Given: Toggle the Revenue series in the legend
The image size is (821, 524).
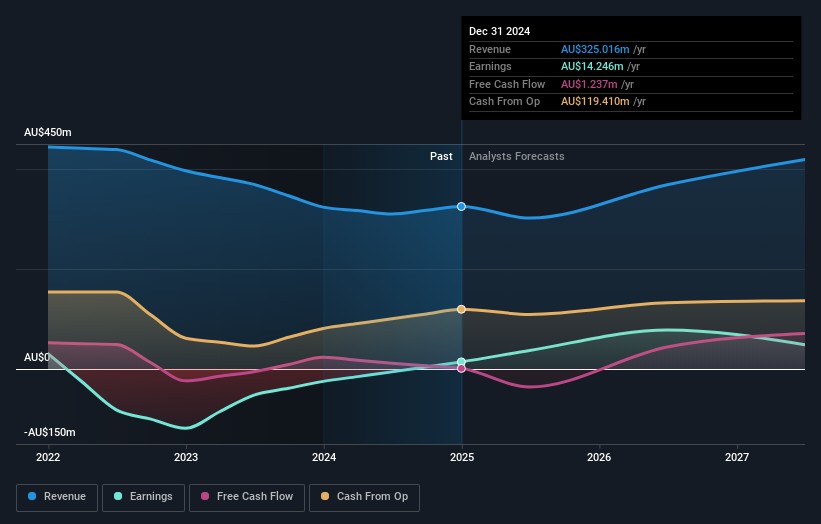Looking at the screenshot, I should pyautogui.click(x=57, y=496).
